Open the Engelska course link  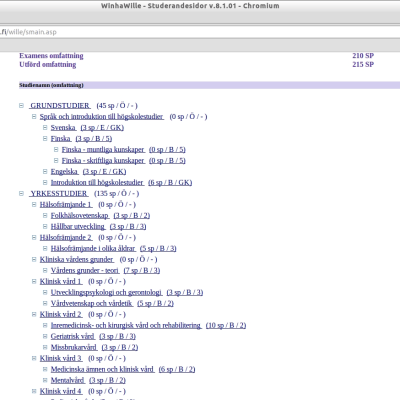[x=64, y=172]
